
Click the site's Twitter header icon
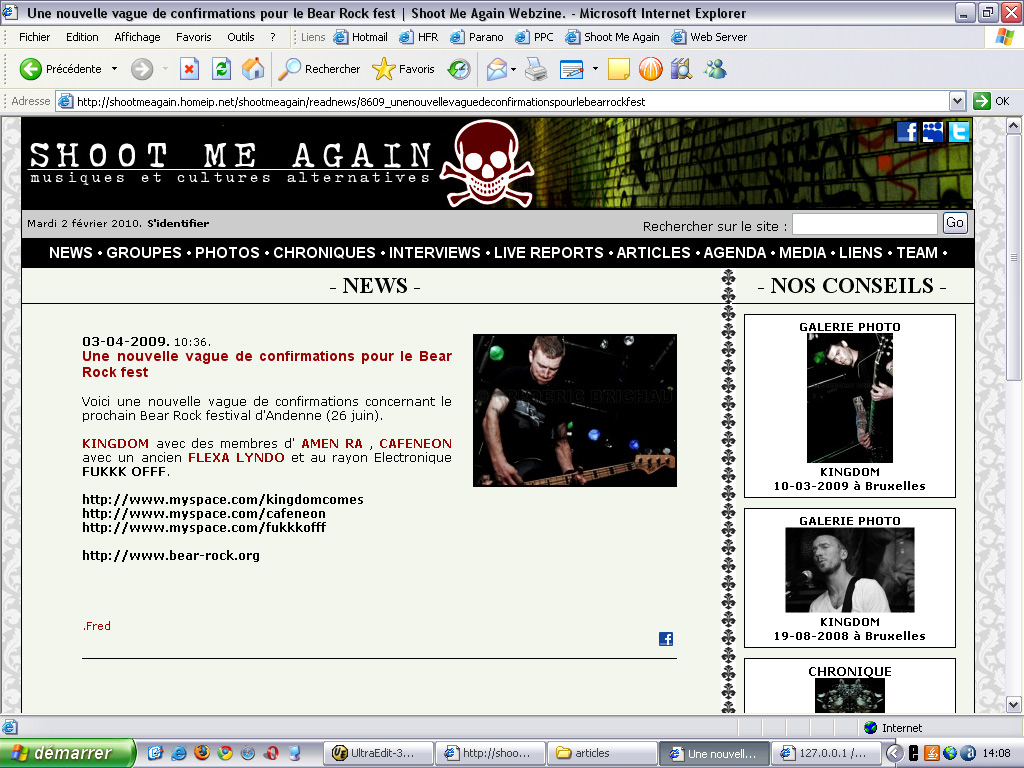click(959, 132)
